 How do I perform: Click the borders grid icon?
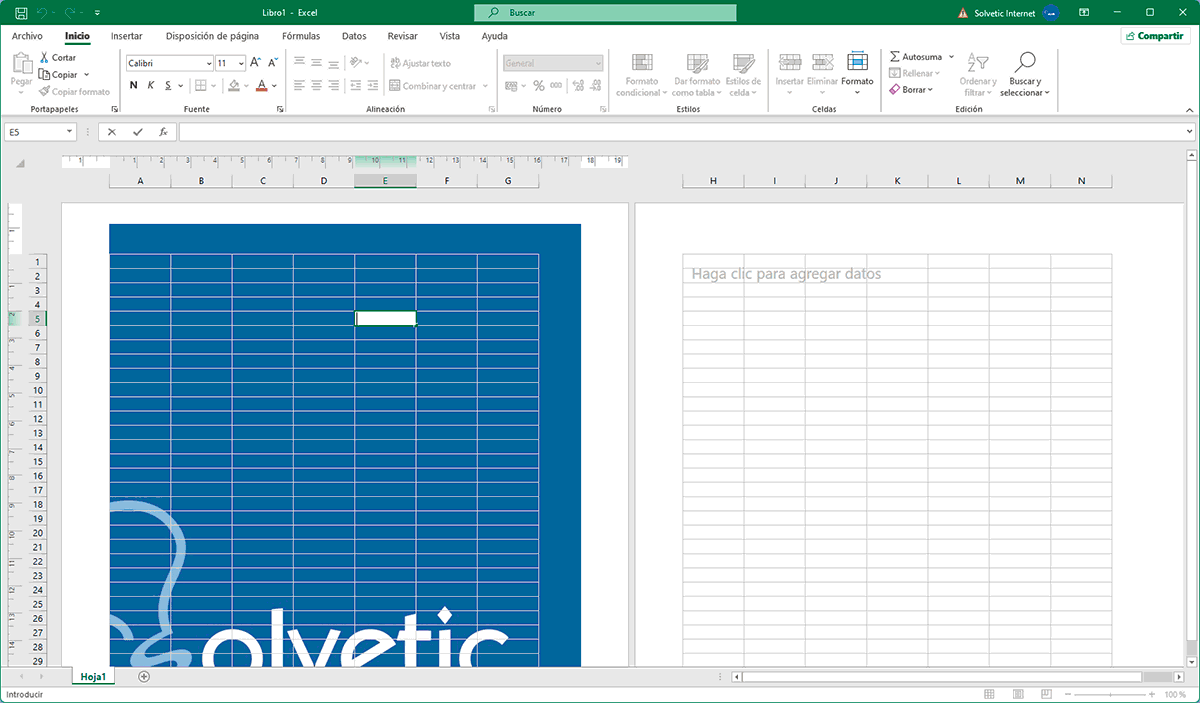pyautogui.click(x=200, y=86)
